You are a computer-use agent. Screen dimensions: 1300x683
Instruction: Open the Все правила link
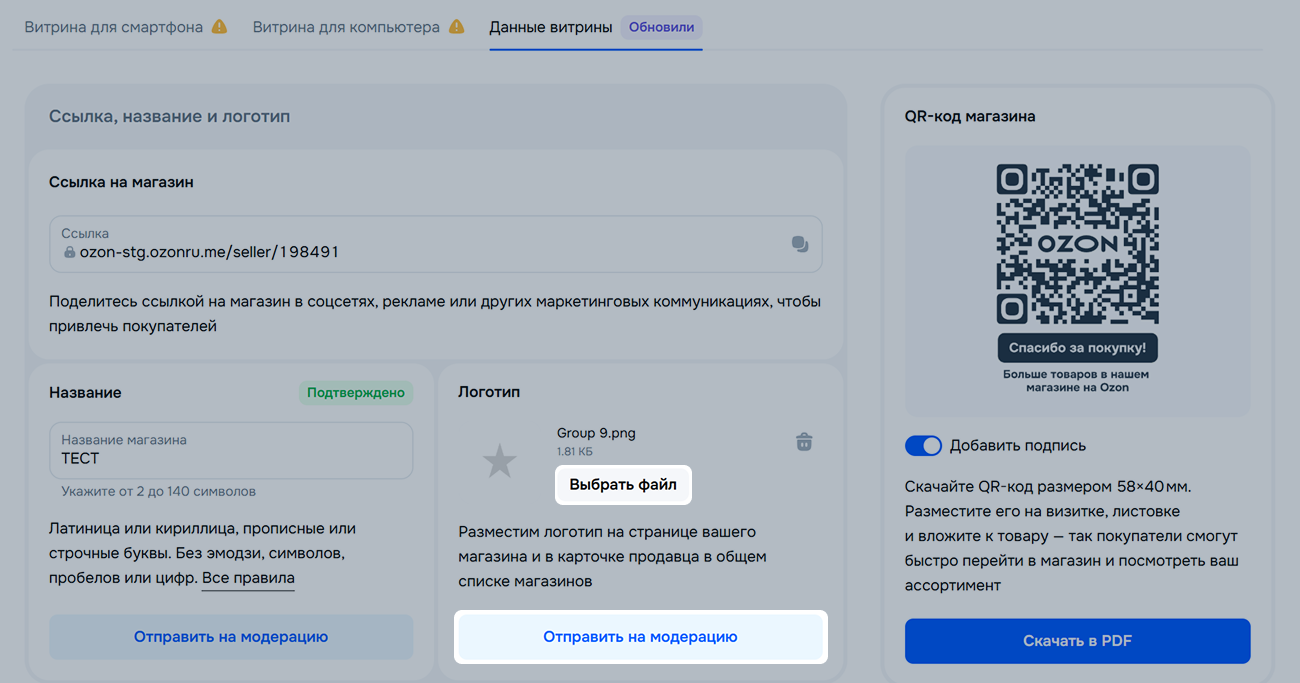pos(248,578)
